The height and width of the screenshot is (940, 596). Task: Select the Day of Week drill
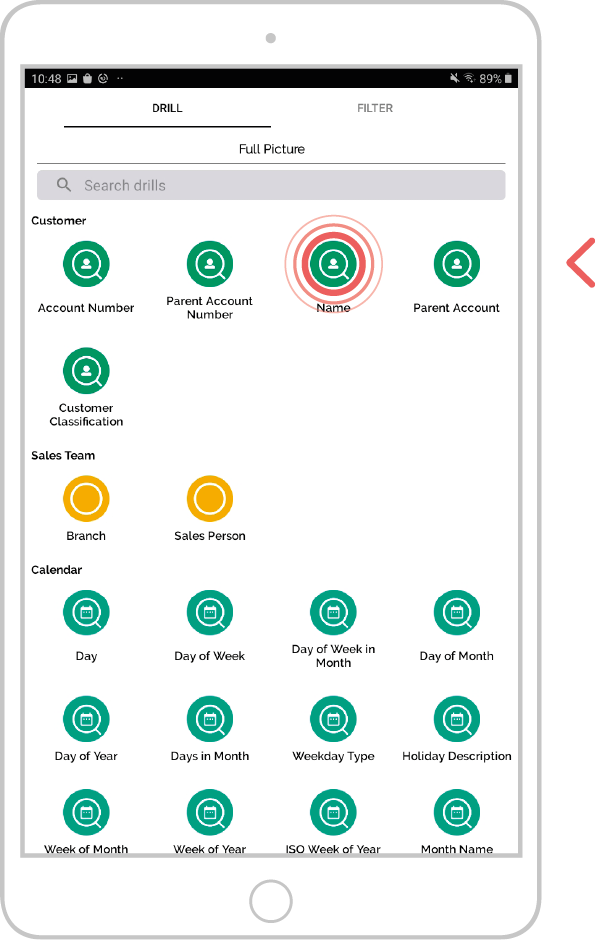coord(210,613)
